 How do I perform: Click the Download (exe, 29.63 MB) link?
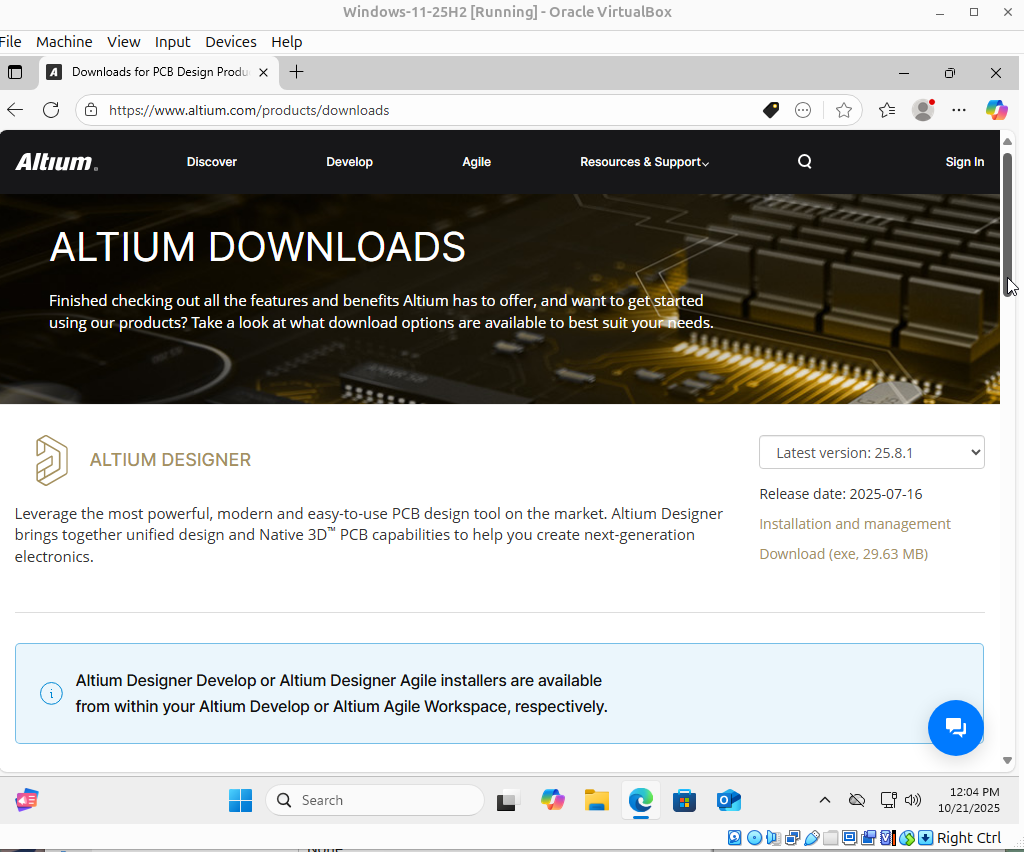[x=843, y=553]
